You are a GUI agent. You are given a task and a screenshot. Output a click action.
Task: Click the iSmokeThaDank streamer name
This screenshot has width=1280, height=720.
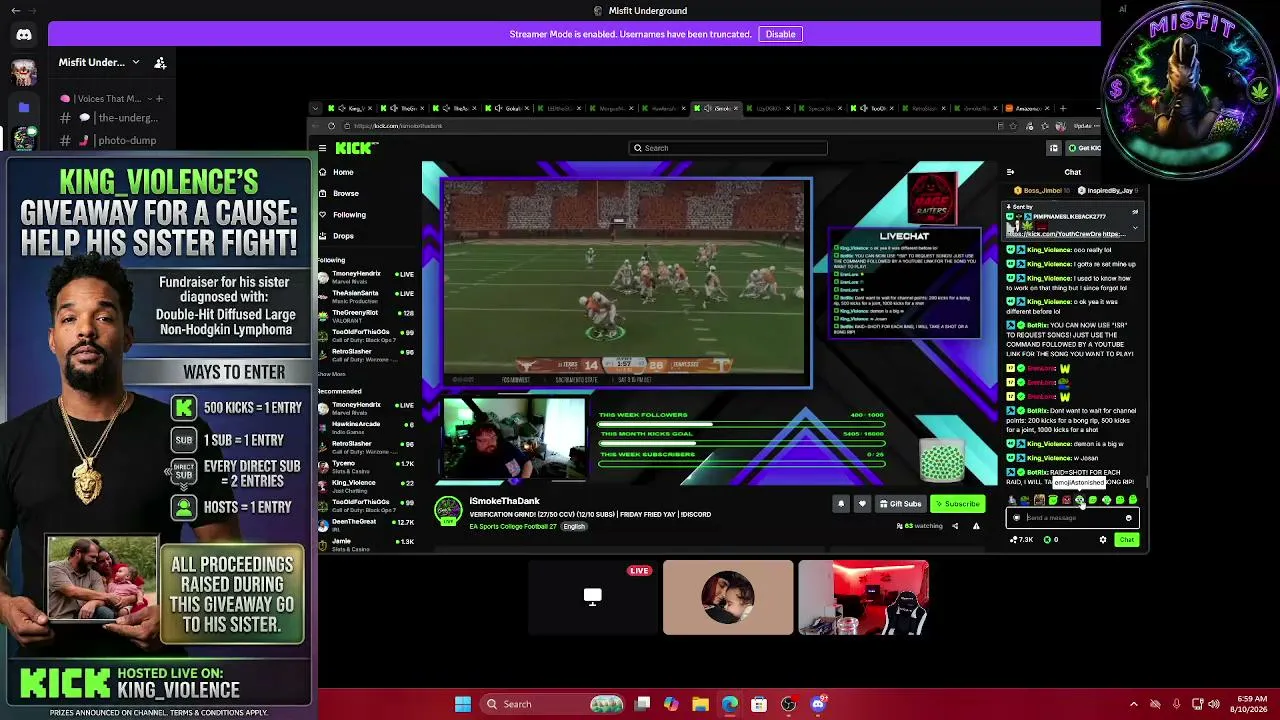504,501
